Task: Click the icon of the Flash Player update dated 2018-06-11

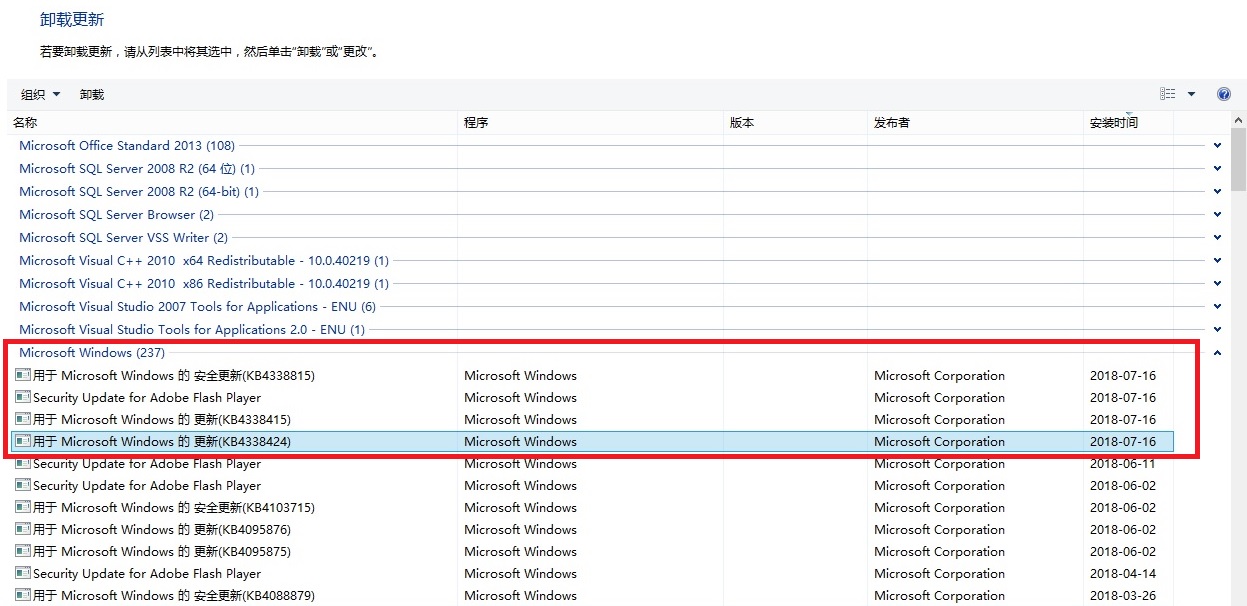Action: pyautogui.click(x=23, y=464)
